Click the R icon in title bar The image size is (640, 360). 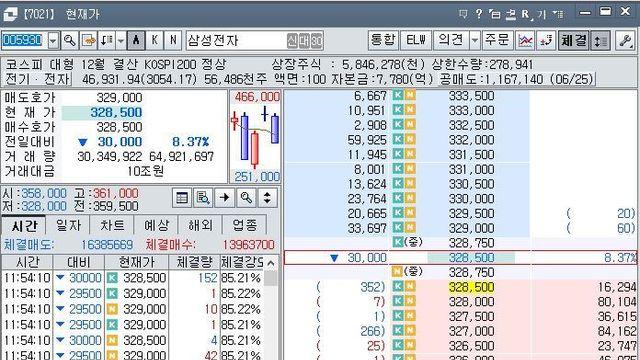(527, 15)
